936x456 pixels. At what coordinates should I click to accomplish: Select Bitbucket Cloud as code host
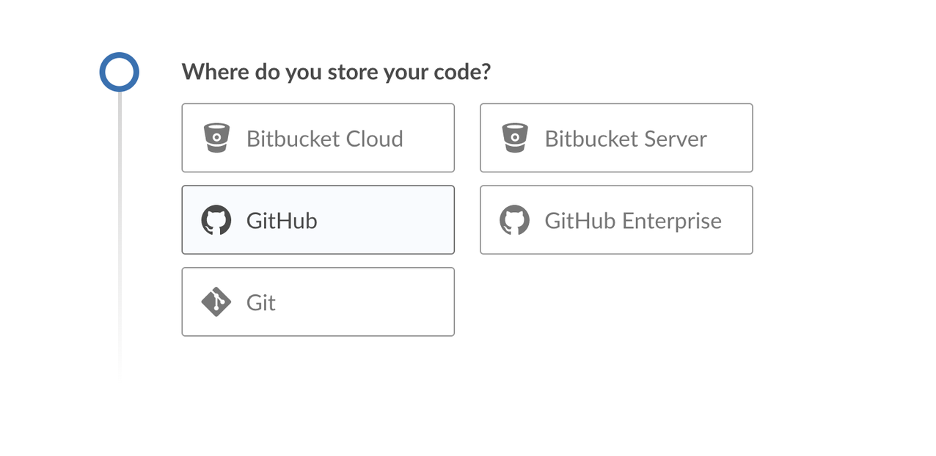point(318,138)
